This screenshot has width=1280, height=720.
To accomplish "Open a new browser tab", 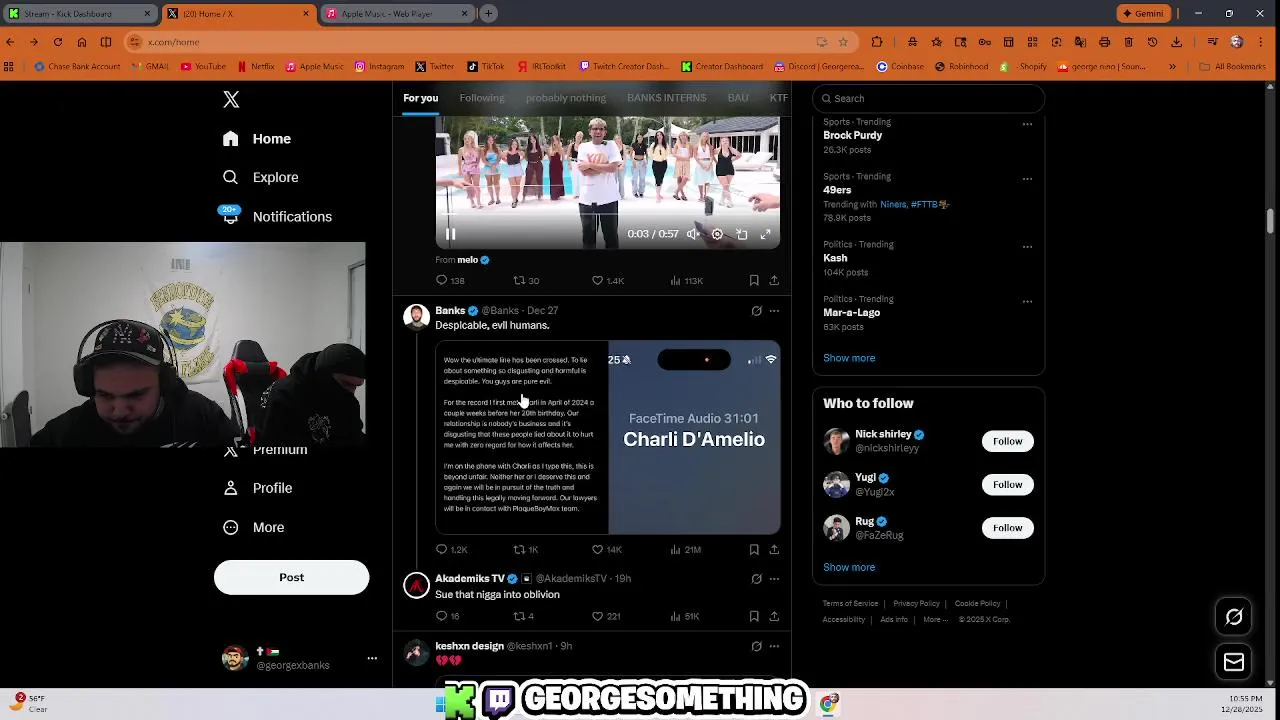I will click(488, 14).
